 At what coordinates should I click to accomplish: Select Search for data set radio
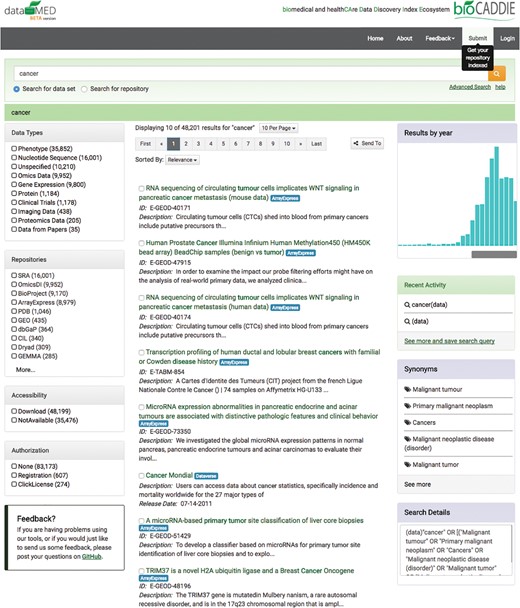click(16, 89)
